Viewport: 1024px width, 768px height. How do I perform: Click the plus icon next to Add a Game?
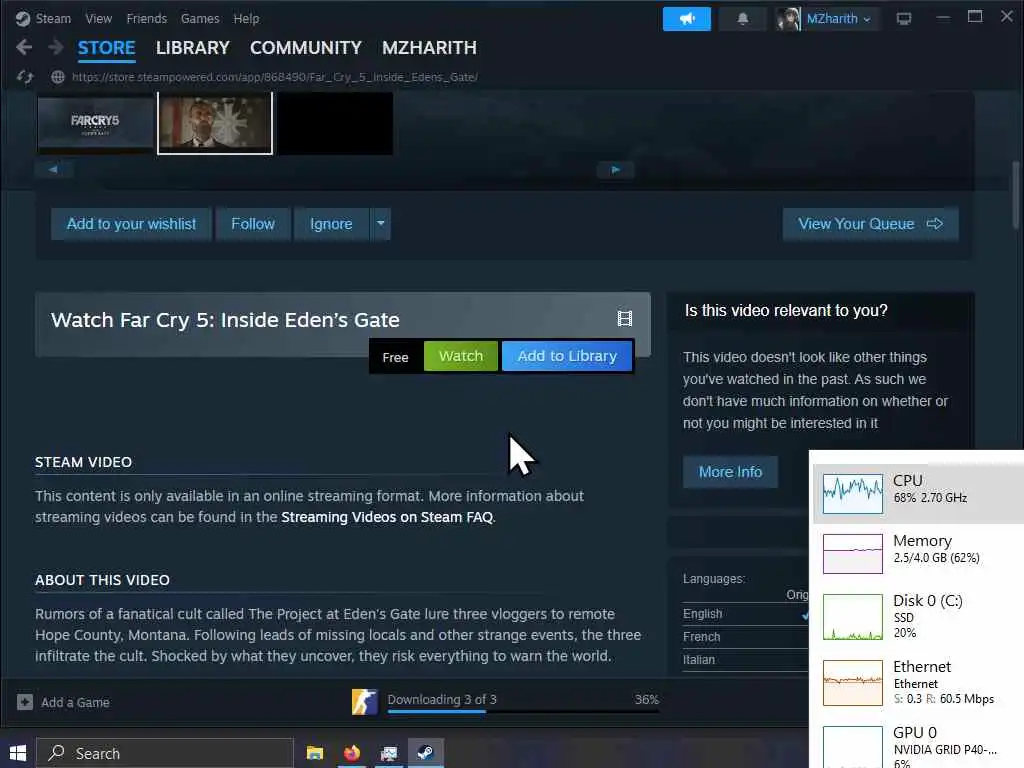point(25,702)
